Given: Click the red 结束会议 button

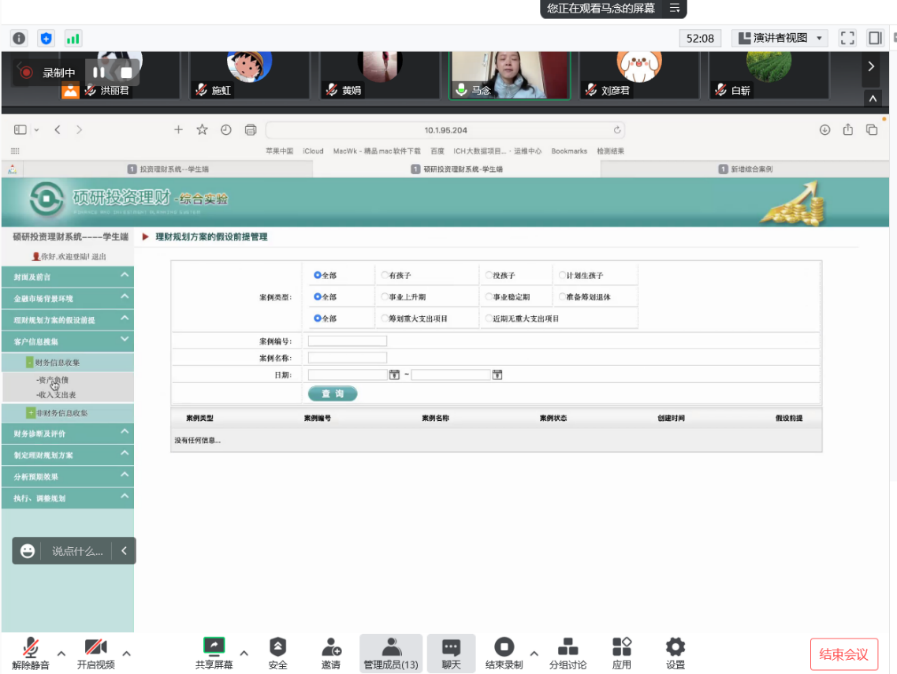Looking at the screenshot, I should [x=843, y=654].
